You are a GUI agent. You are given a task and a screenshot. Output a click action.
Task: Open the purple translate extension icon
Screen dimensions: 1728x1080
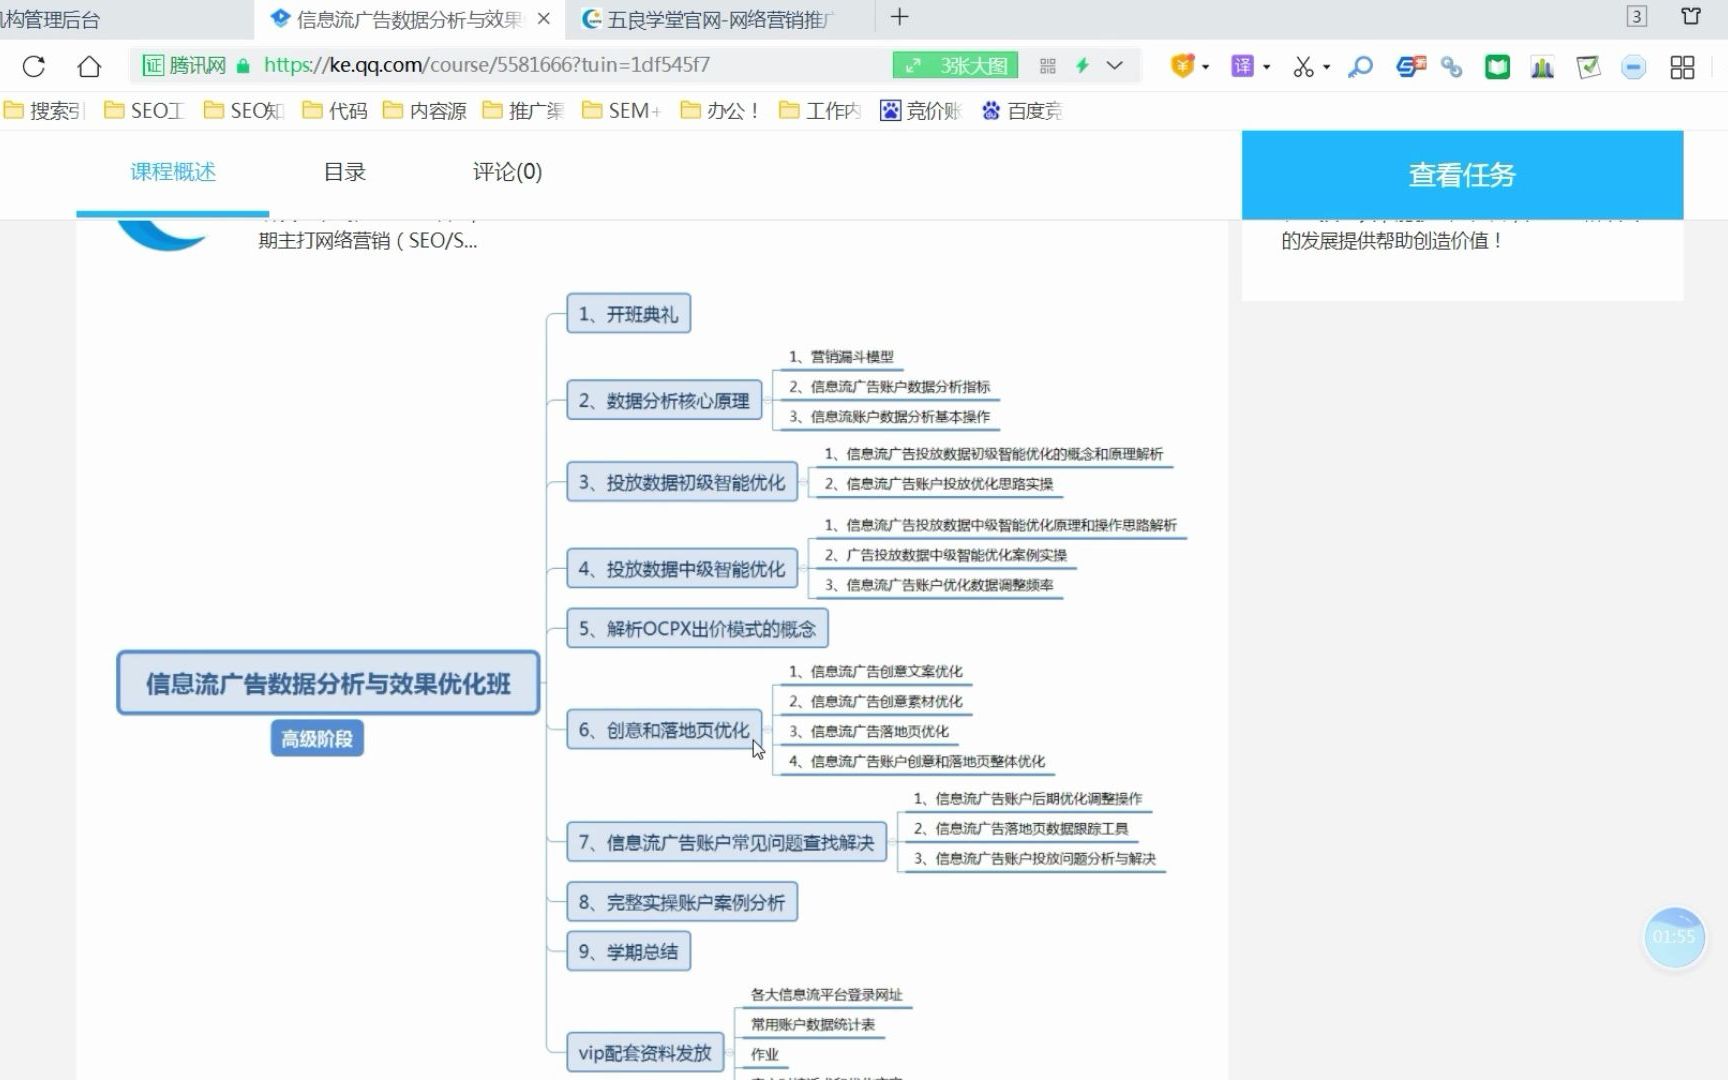click(1242, 66)
